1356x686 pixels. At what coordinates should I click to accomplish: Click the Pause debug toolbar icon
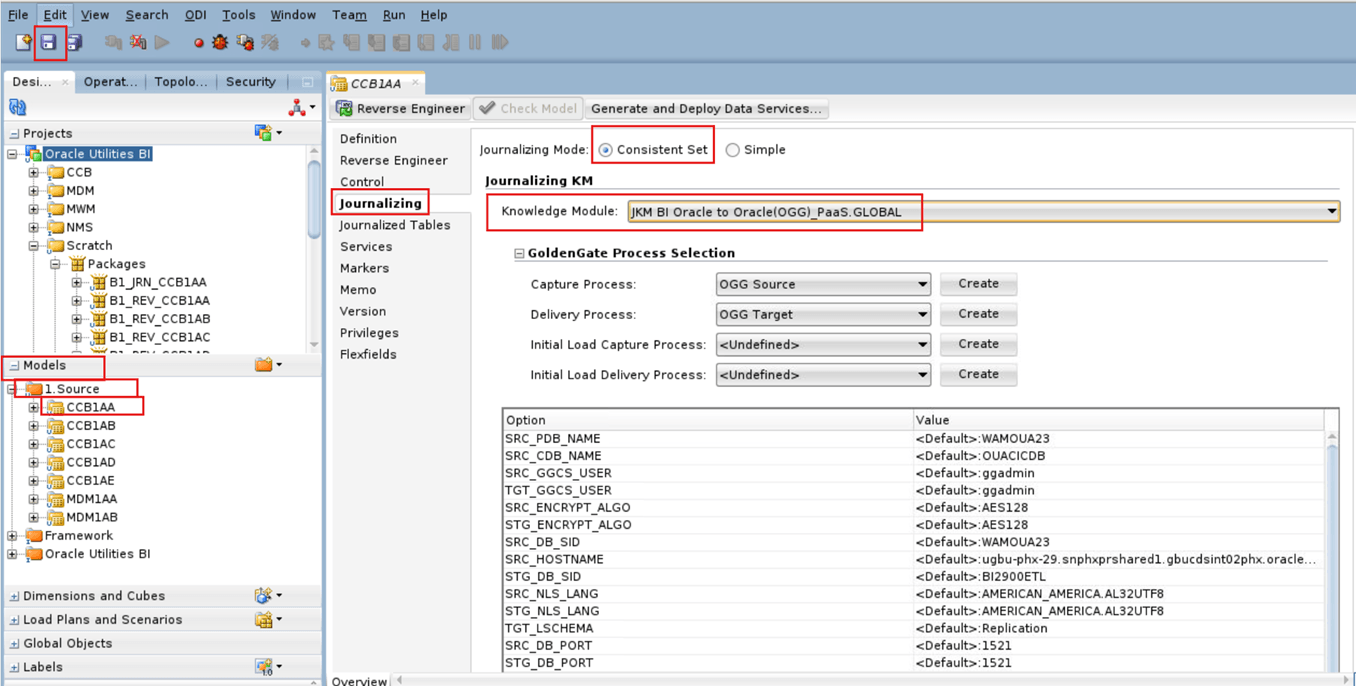click(475, 43)
